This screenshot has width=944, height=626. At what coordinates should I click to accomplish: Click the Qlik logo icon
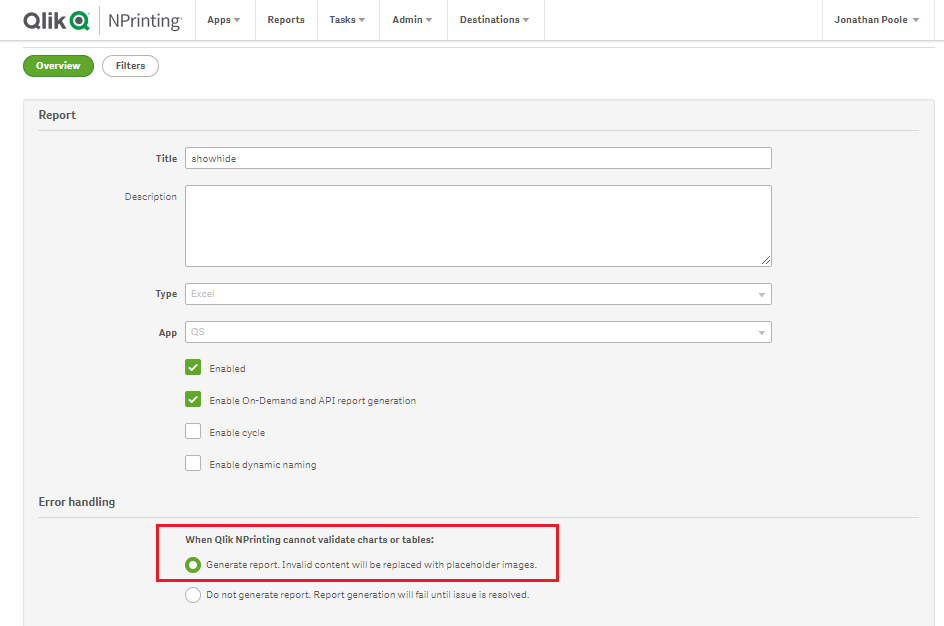point(57,20)
